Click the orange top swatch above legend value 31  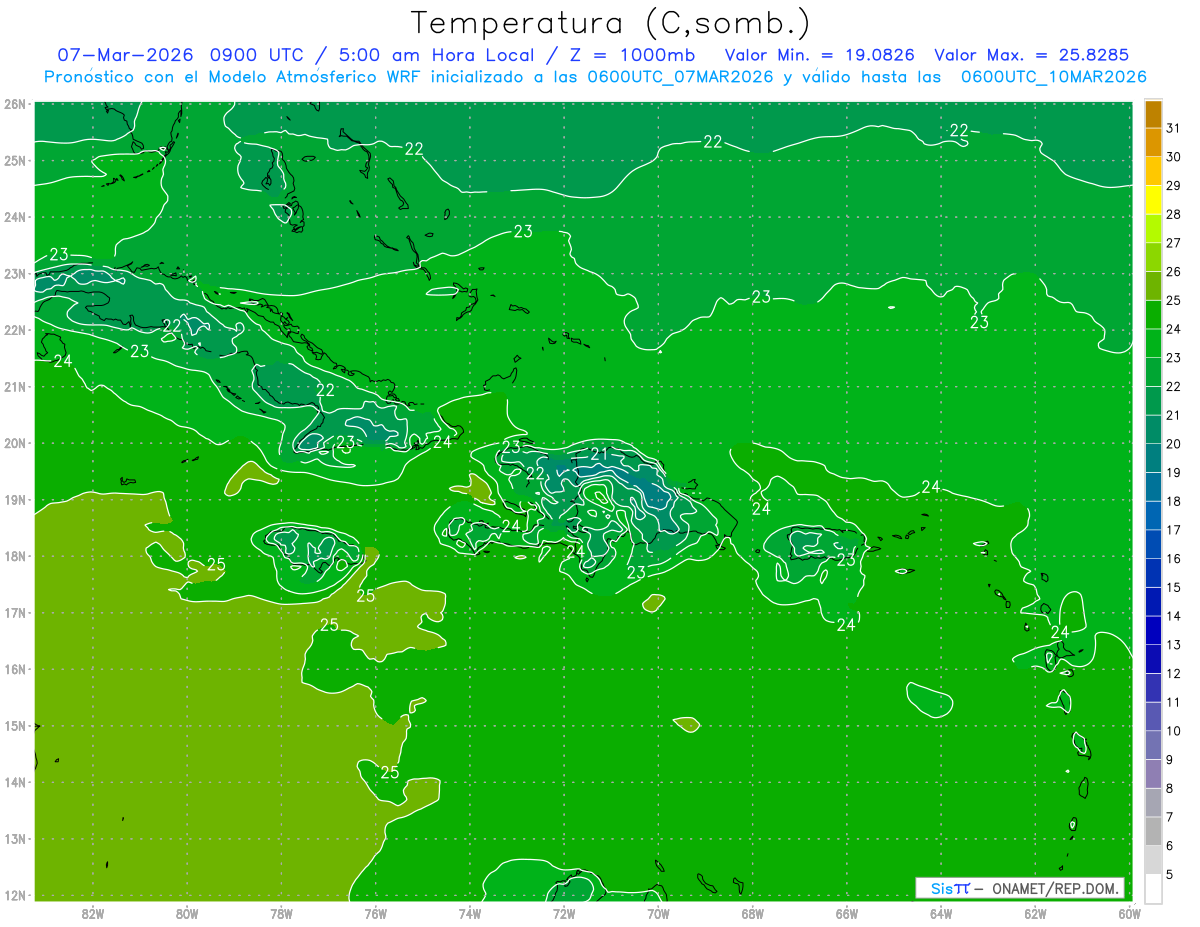(x=1153, y=114)
